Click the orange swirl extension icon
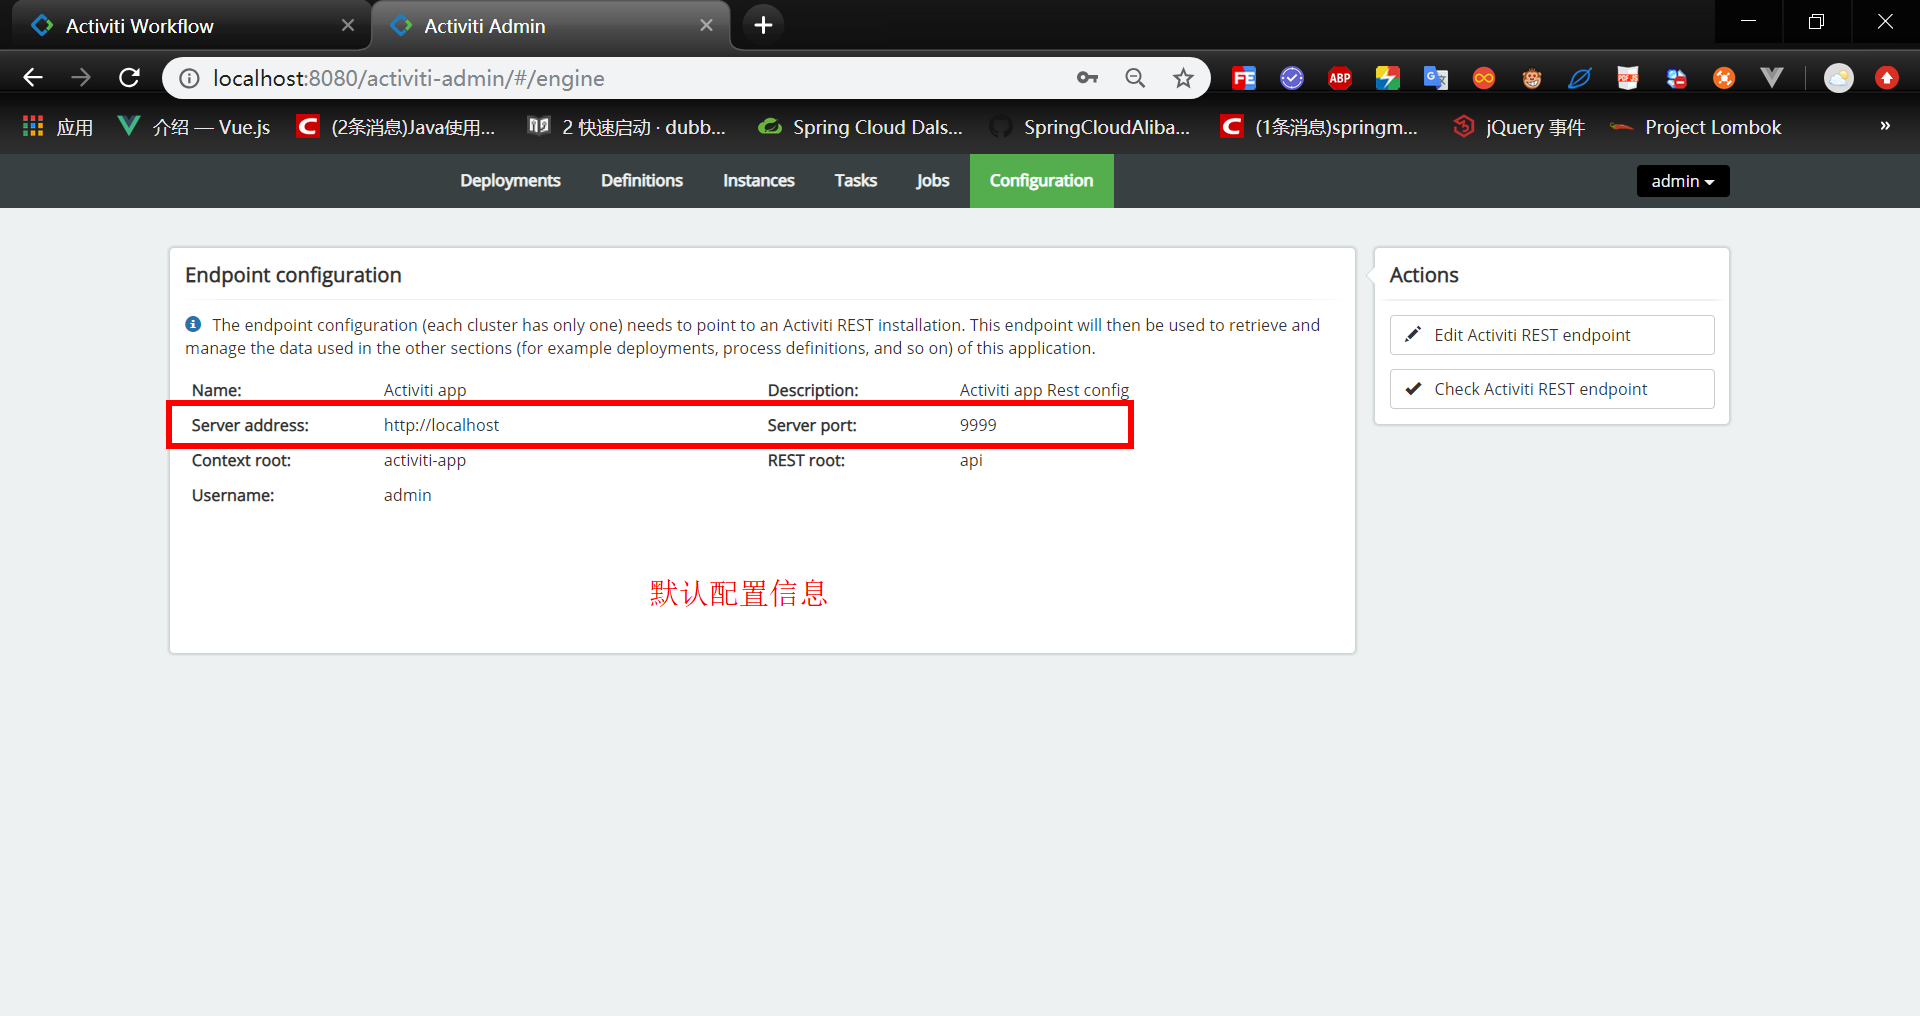 [1724, 78]
